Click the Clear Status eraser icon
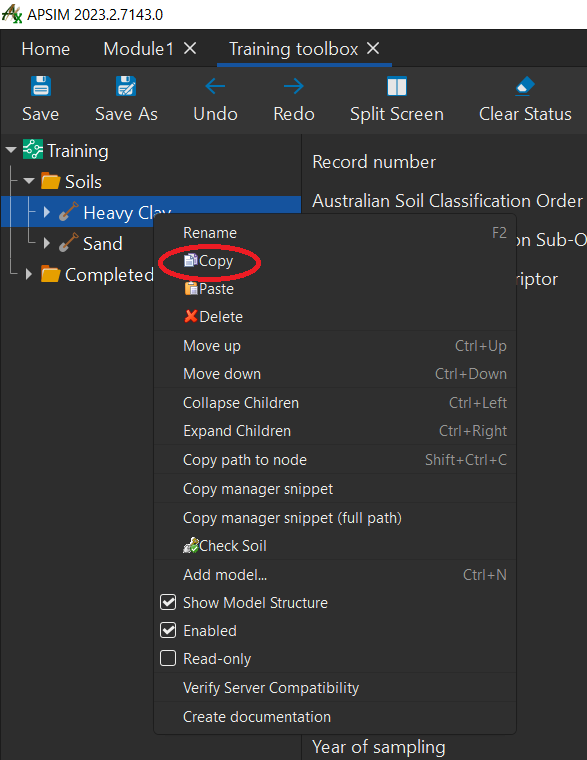 tap(525, 87)
